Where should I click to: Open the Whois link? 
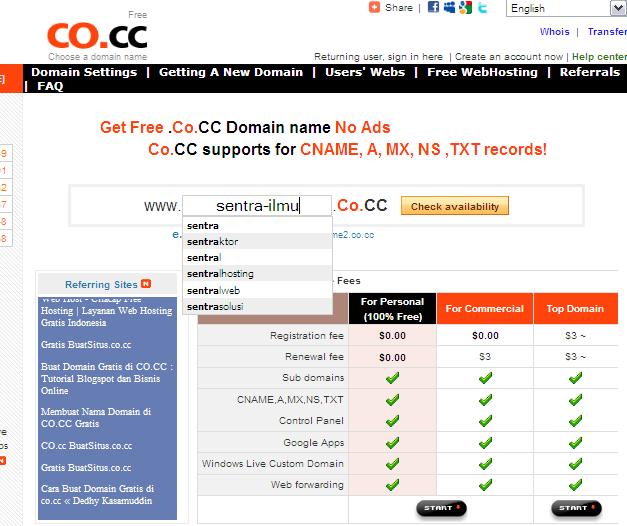click(x=555, y=32)
